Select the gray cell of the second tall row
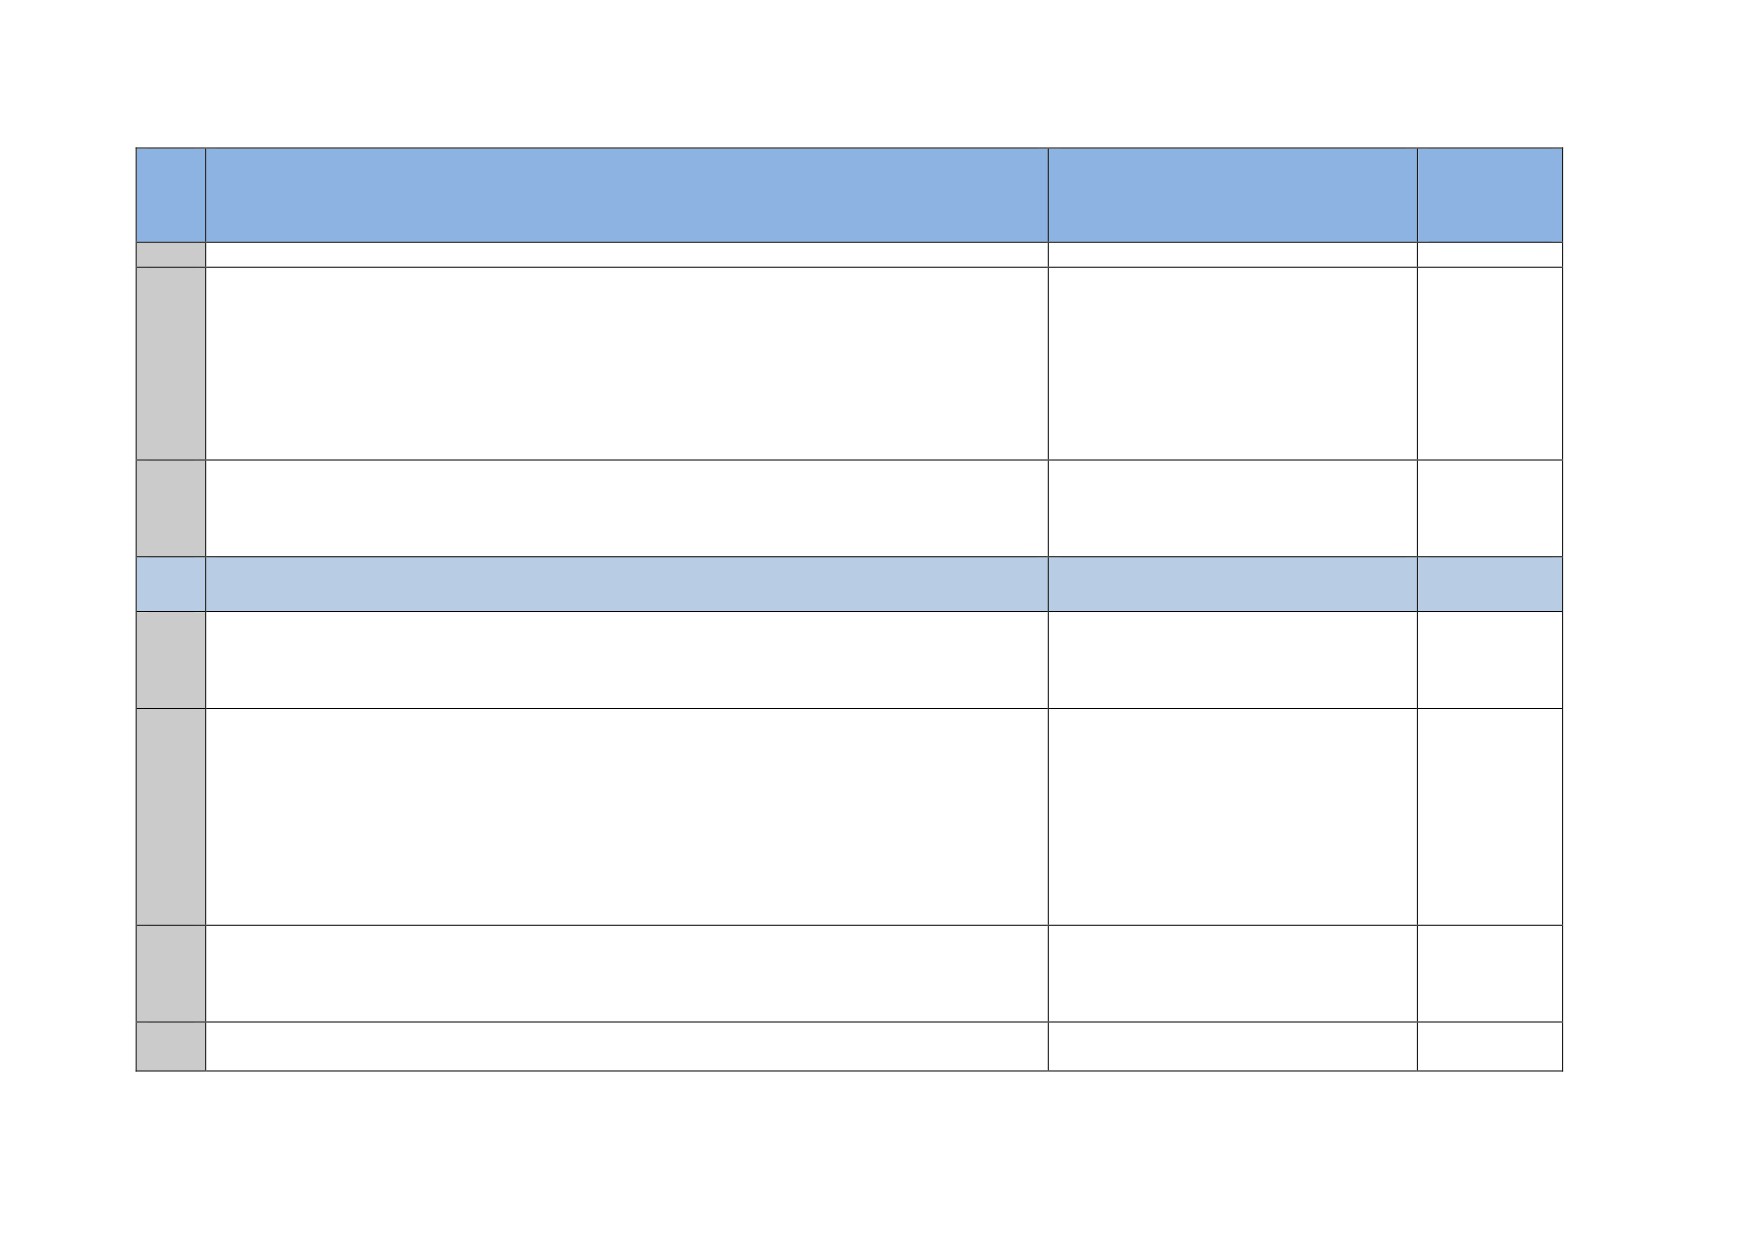Image resolution: width=1752 pixels, height=1239 pixels. click(171, 817)
